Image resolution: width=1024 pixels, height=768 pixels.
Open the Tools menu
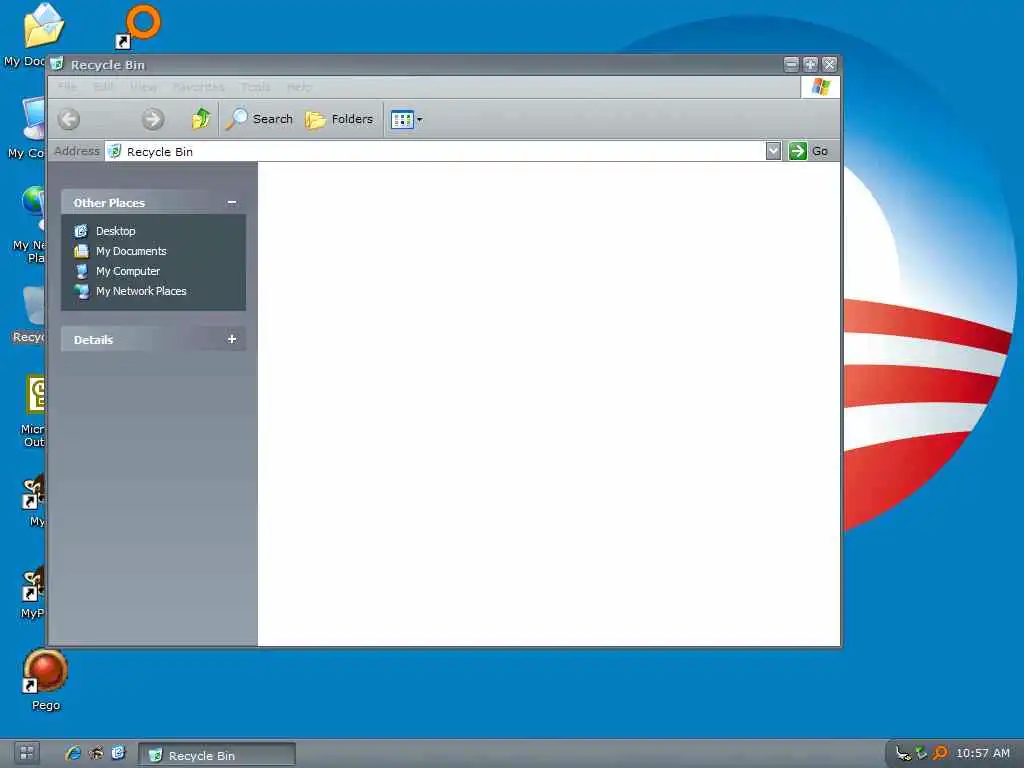255,87
